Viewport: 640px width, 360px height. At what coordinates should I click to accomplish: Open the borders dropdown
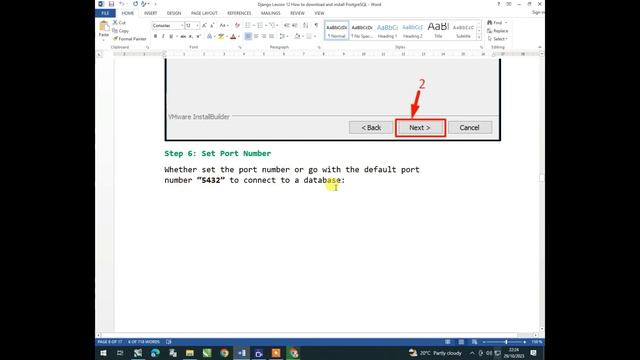[315, 36]
